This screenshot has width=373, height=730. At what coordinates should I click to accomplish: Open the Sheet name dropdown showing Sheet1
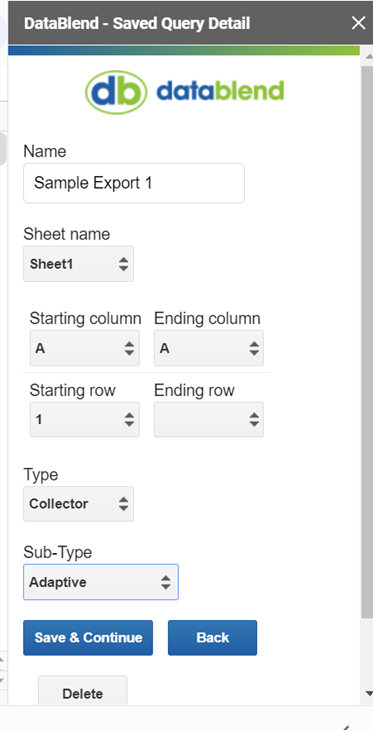[x=79, y=264]
